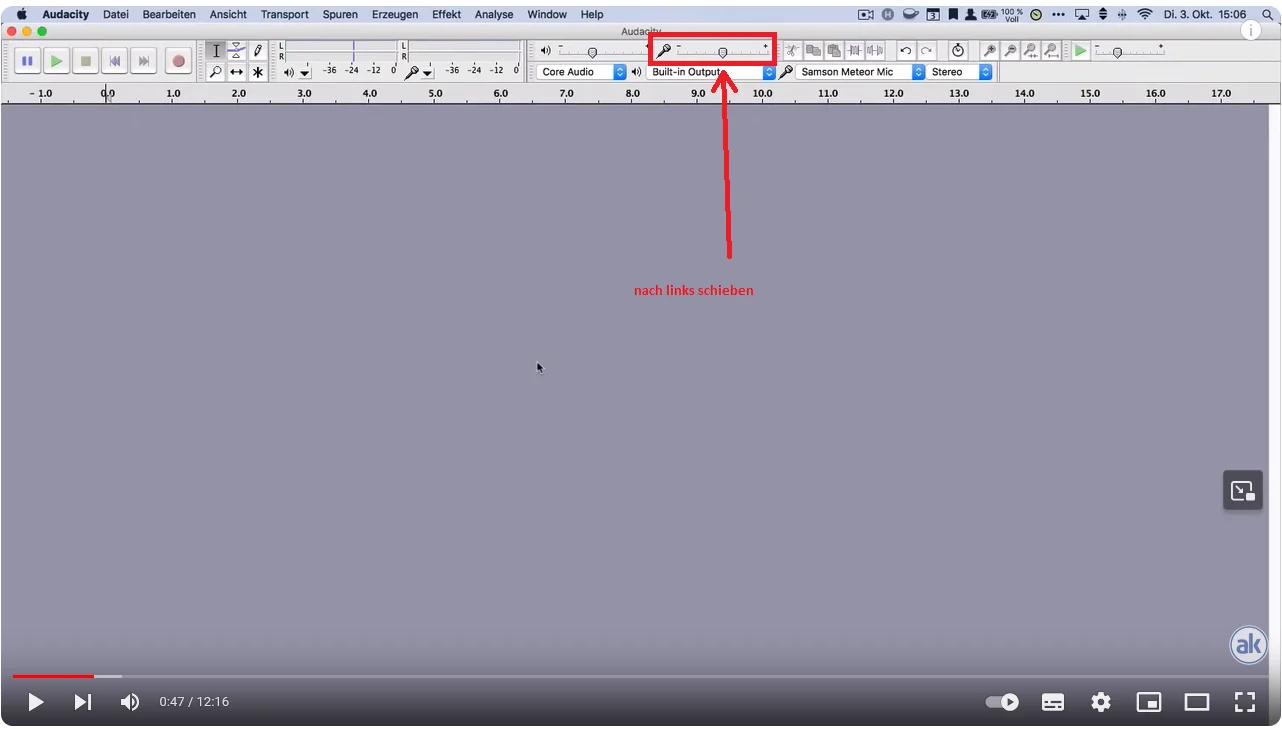The width and height of the screenshot is (1282, 729).
Task: Click the Redo arrow icon
Action: 927,50
